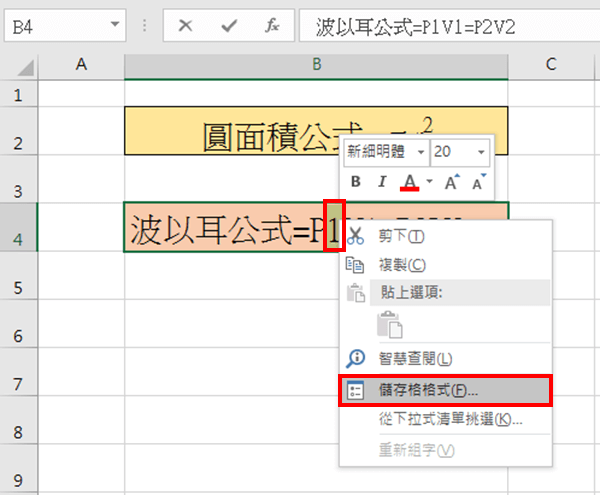600x495 pixels.
Task: Toggle Italic in the mini toolbar
Action: pos(381,182)
